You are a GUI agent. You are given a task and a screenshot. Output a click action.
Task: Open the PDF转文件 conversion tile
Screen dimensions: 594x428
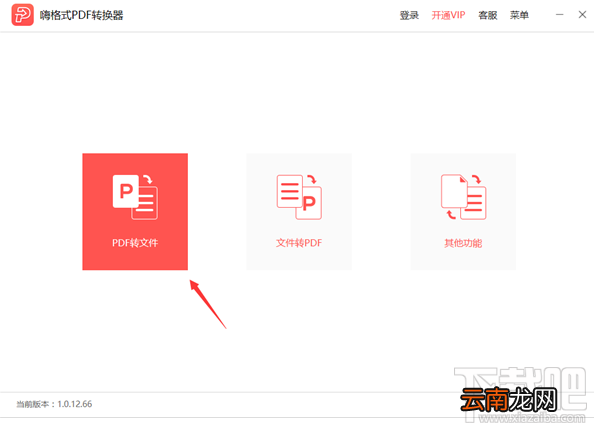[135, 211]
